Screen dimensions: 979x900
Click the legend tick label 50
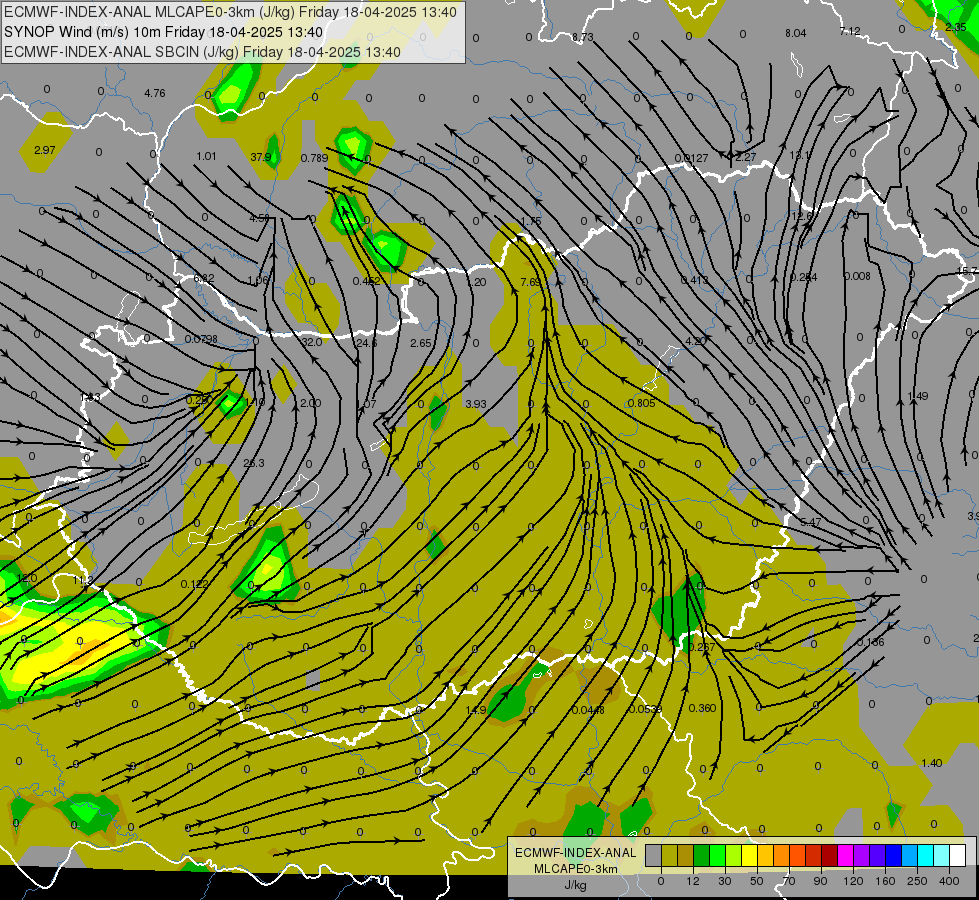[757, 881]
